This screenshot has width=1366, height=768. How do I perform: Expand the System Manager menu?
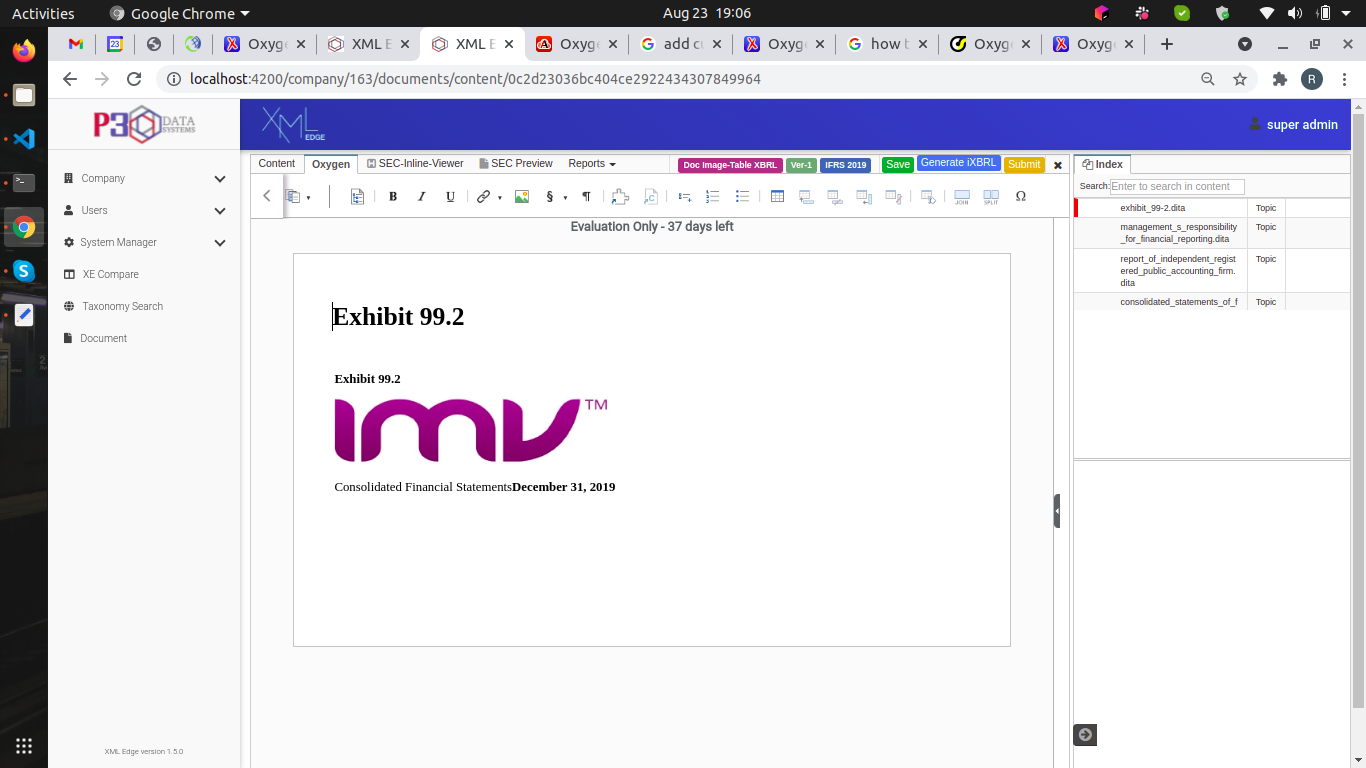(144, 242)
